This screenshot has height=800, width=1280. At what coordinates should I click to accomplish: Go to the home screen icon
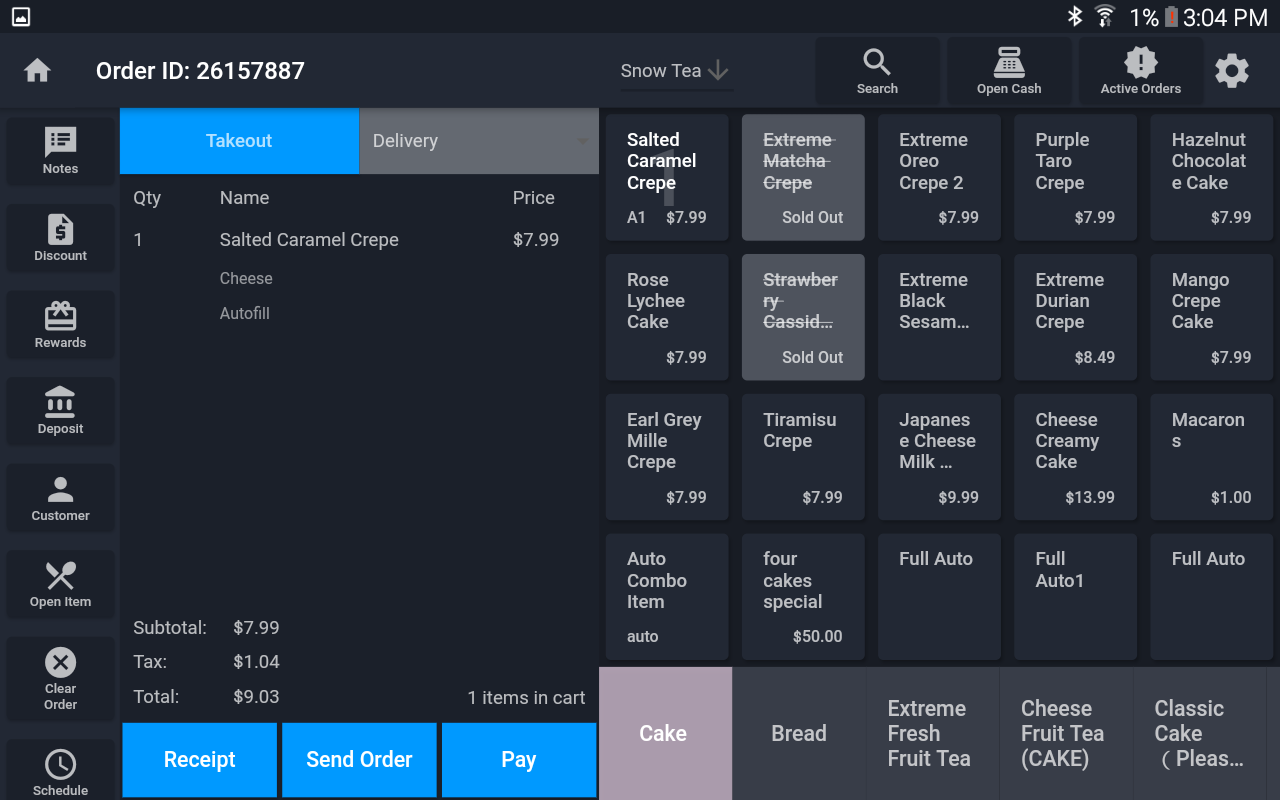coord(37,71)
